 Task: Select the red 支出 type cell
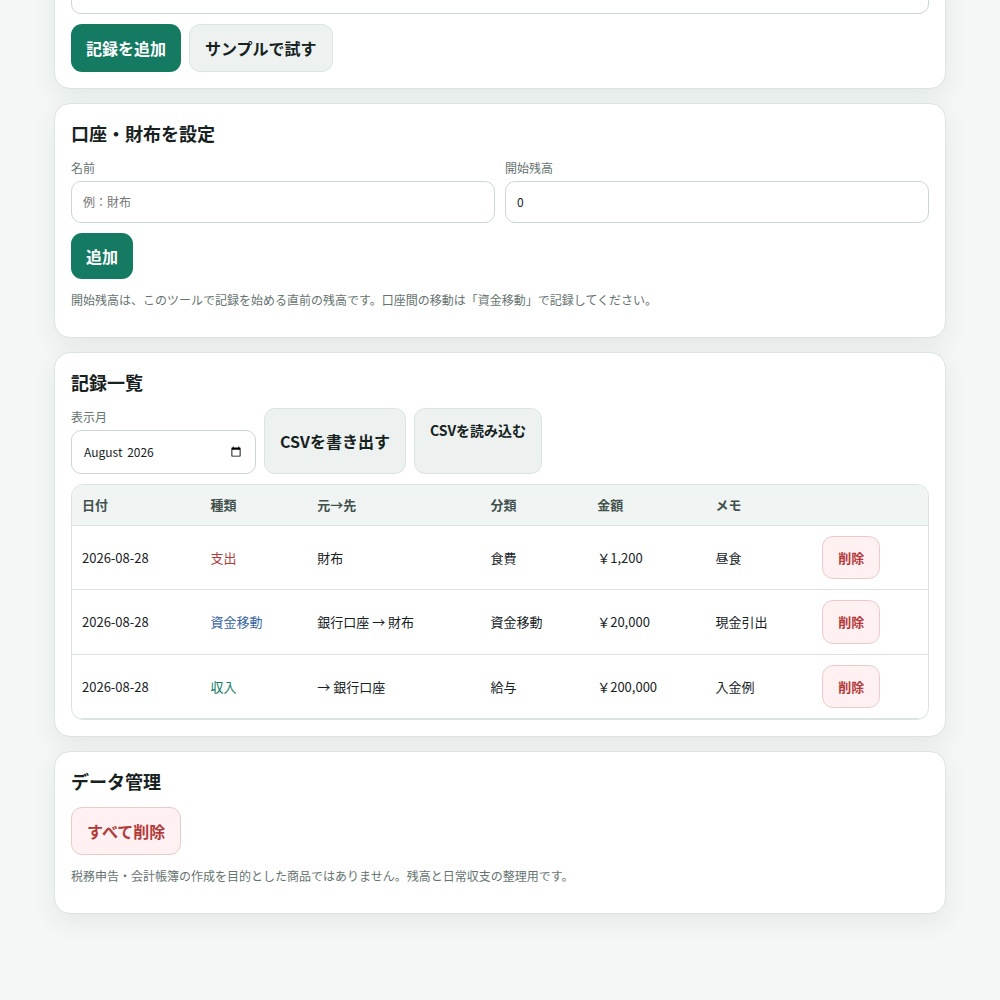pos(223,559)
